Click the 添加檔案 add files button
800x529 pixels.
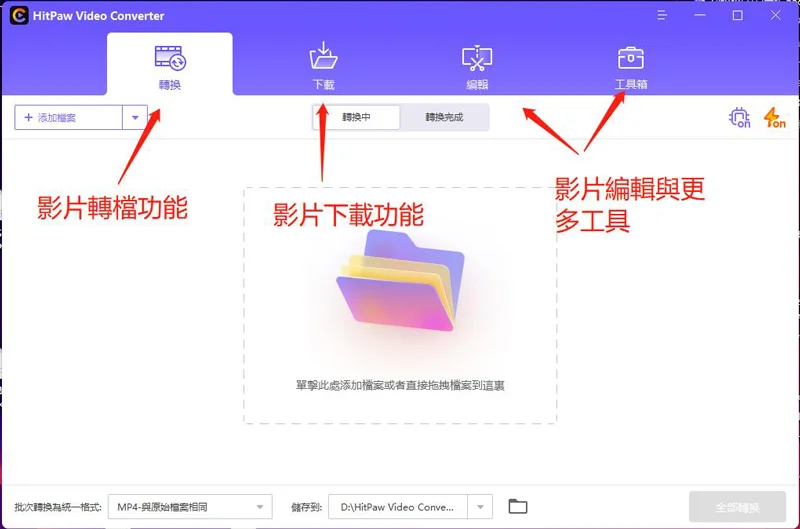68,118
